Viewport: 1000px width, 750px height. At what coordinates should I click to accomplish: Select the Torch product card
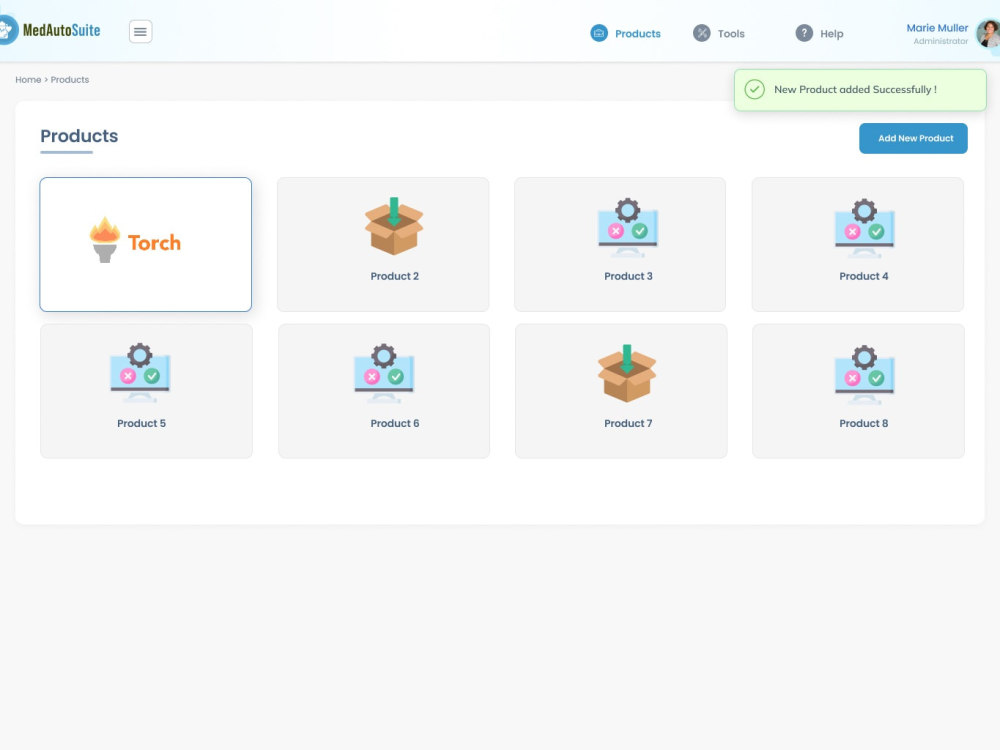point(145,244)
